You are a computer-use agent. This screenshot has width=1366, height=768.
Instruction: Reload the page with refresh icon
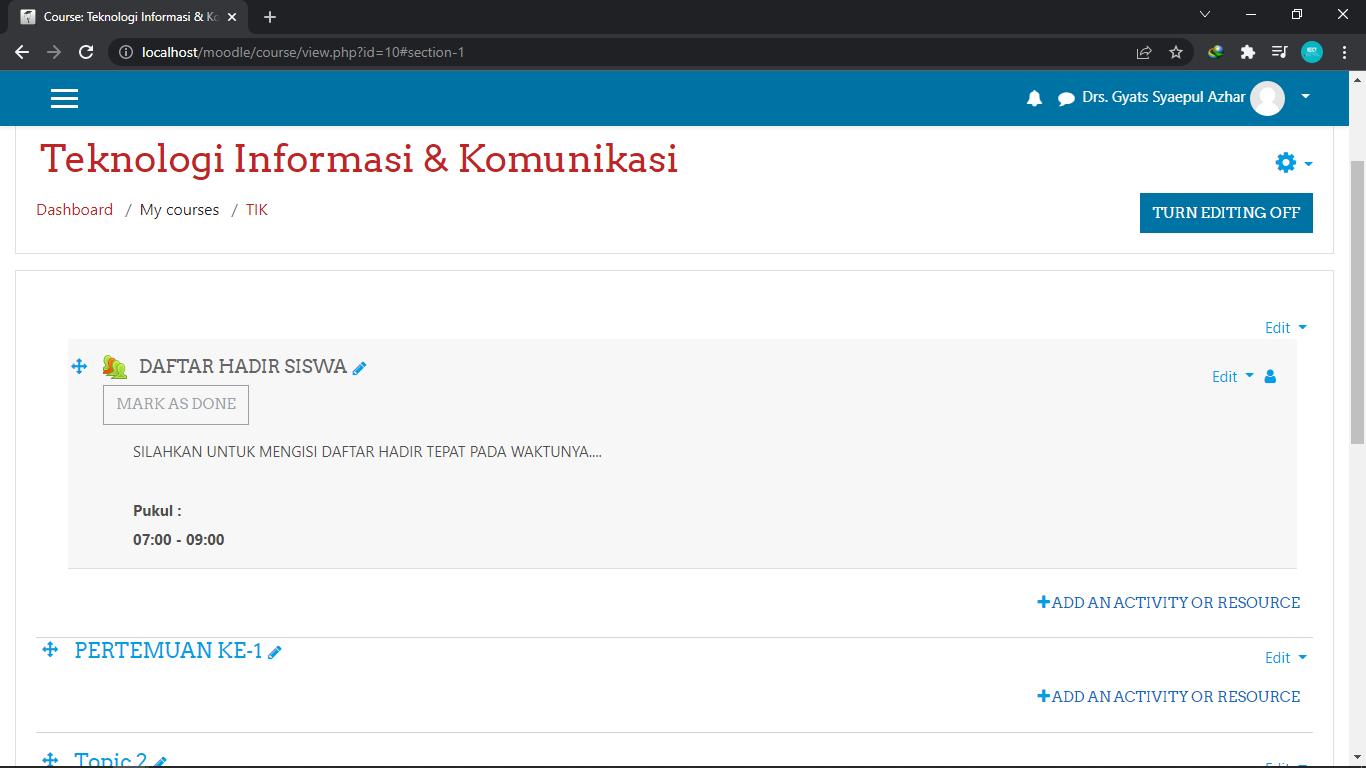click(86, 52)
